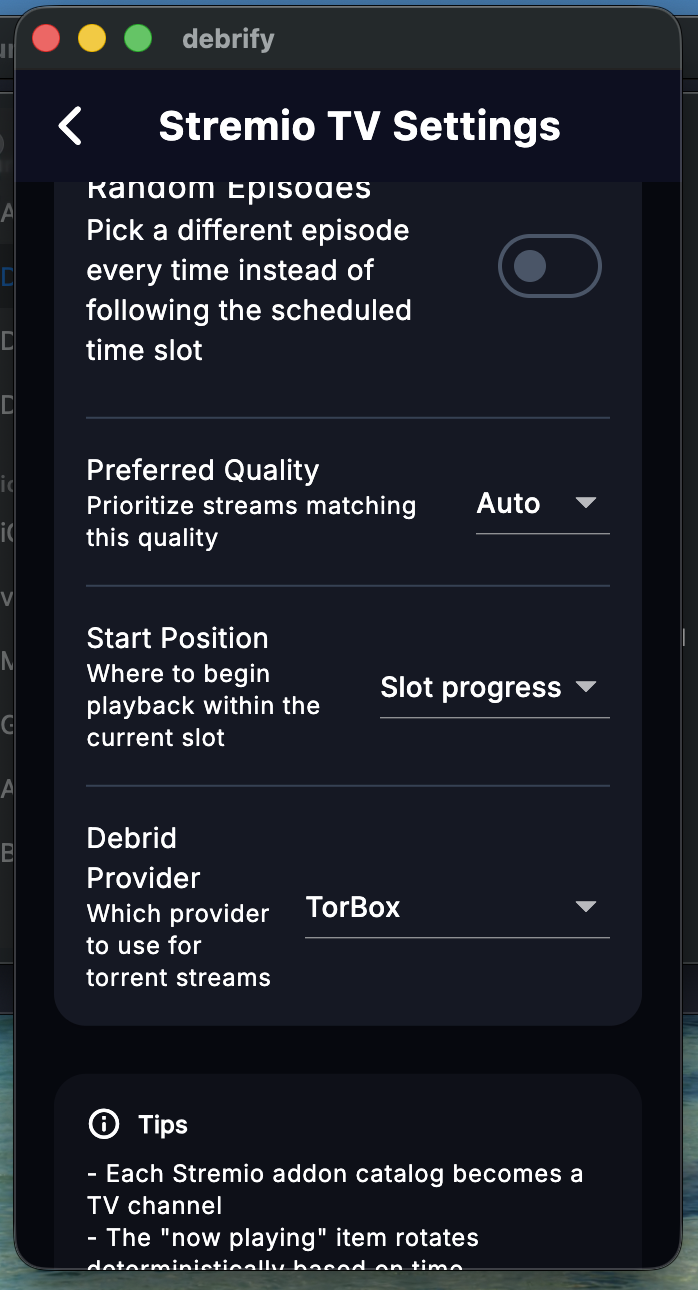Click the caret beside Auto quality
Screen dimensions: 698x1290
coord(588,504)
